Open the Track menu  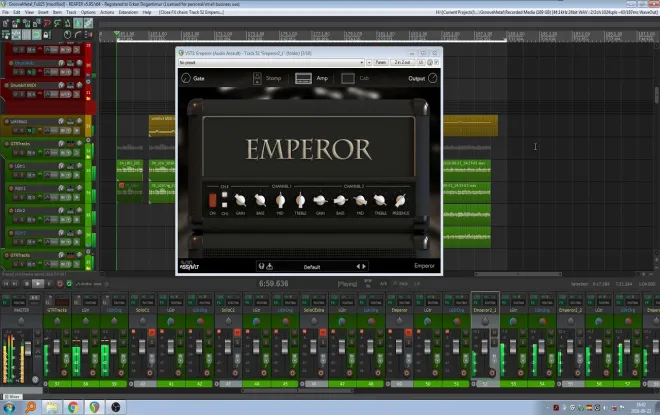coord(71,12)
